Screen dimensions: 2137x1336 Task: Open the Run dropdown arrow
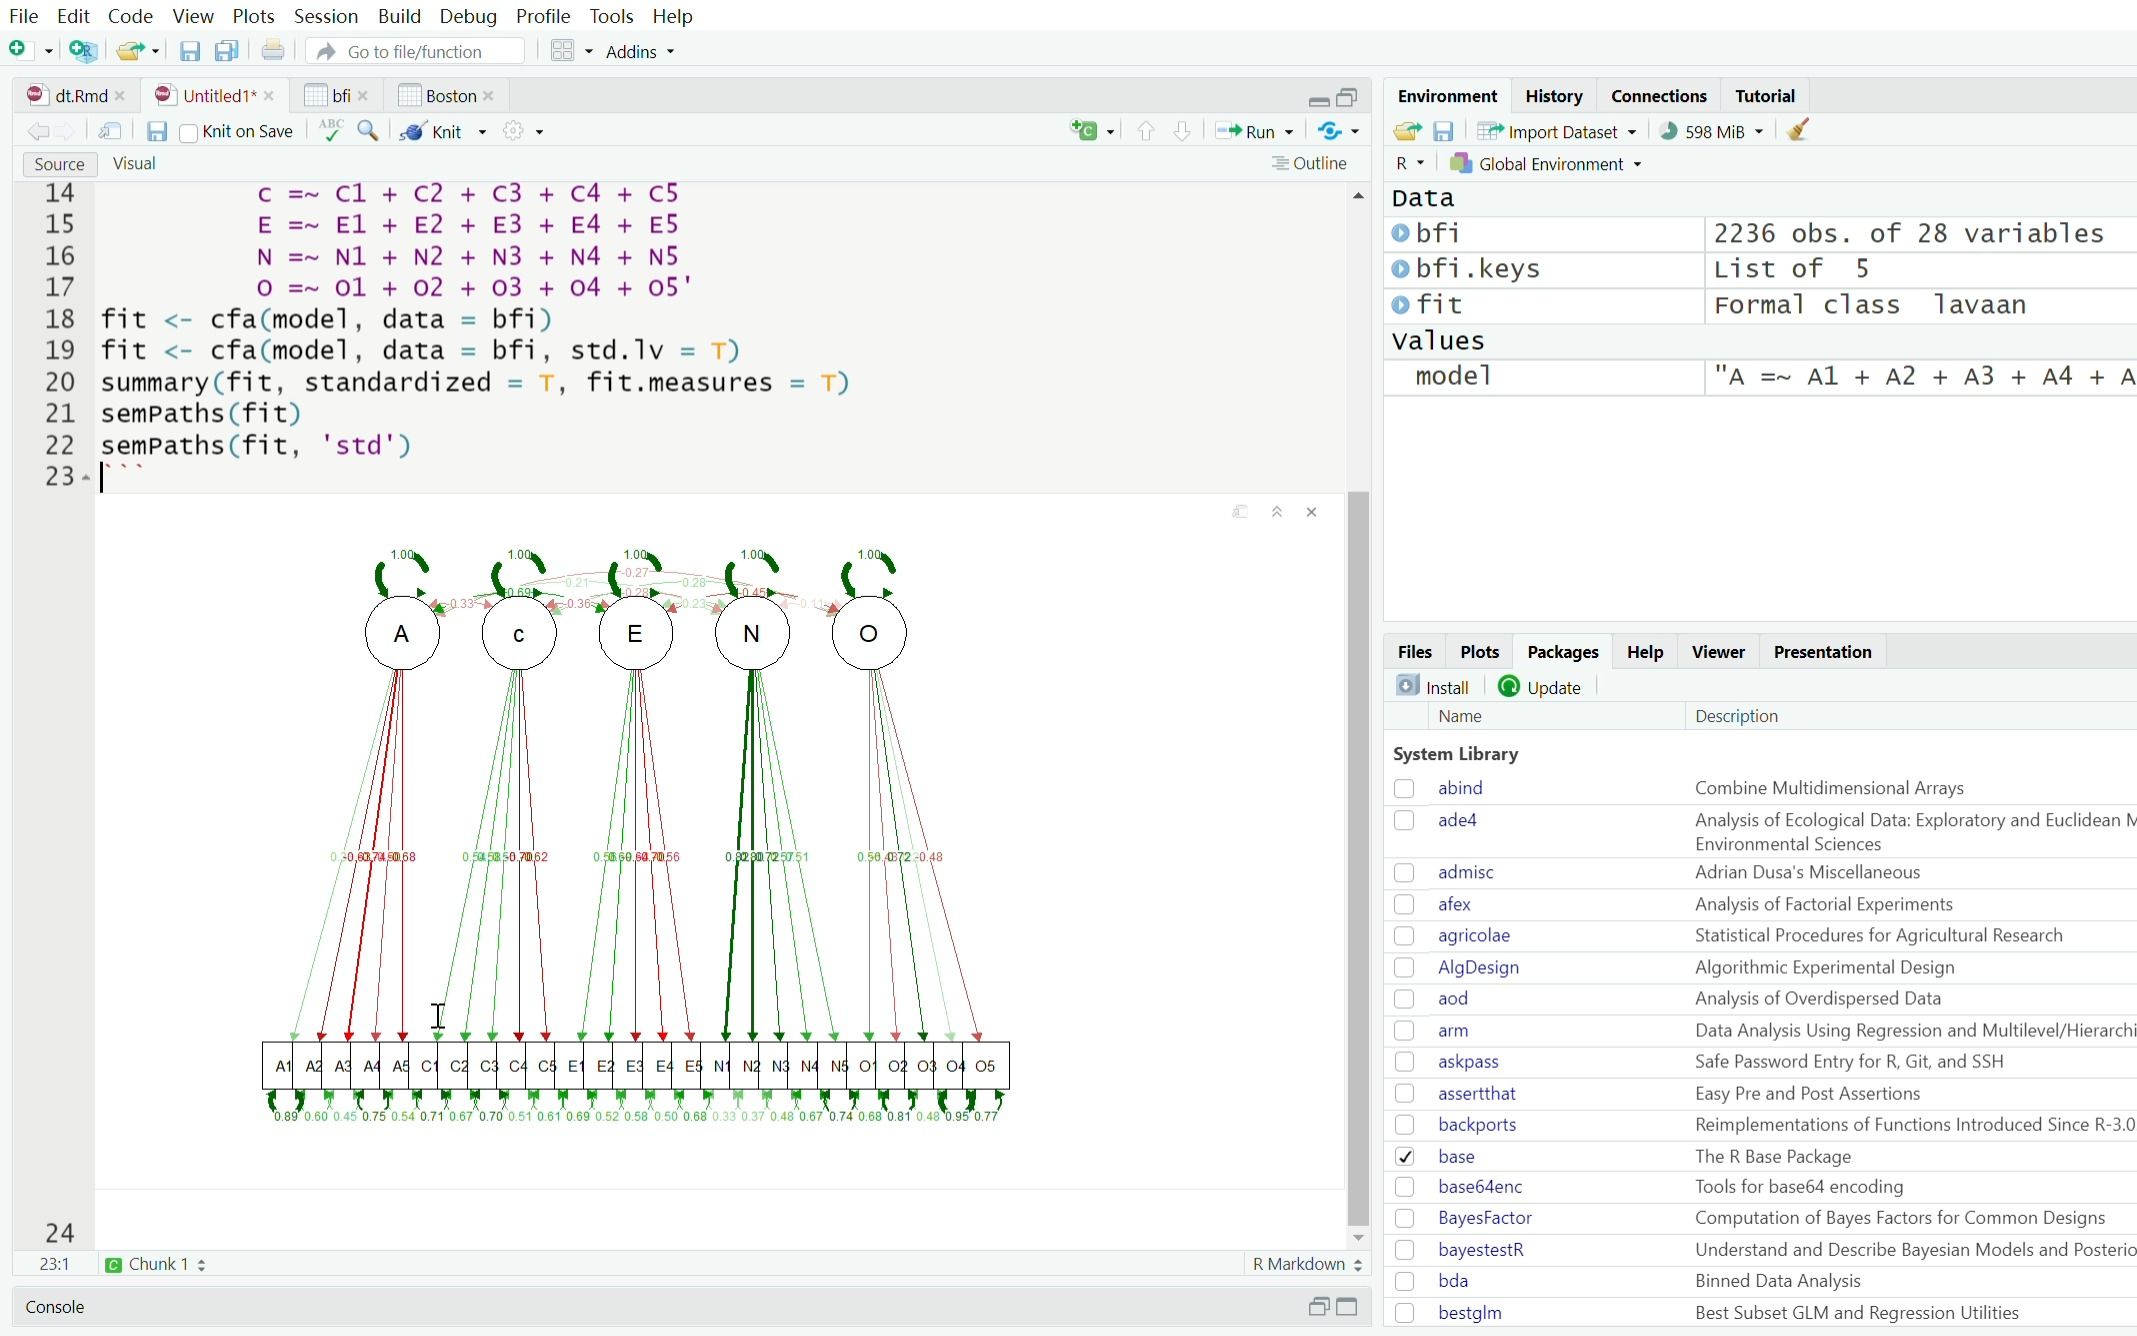pos(1289,132)
